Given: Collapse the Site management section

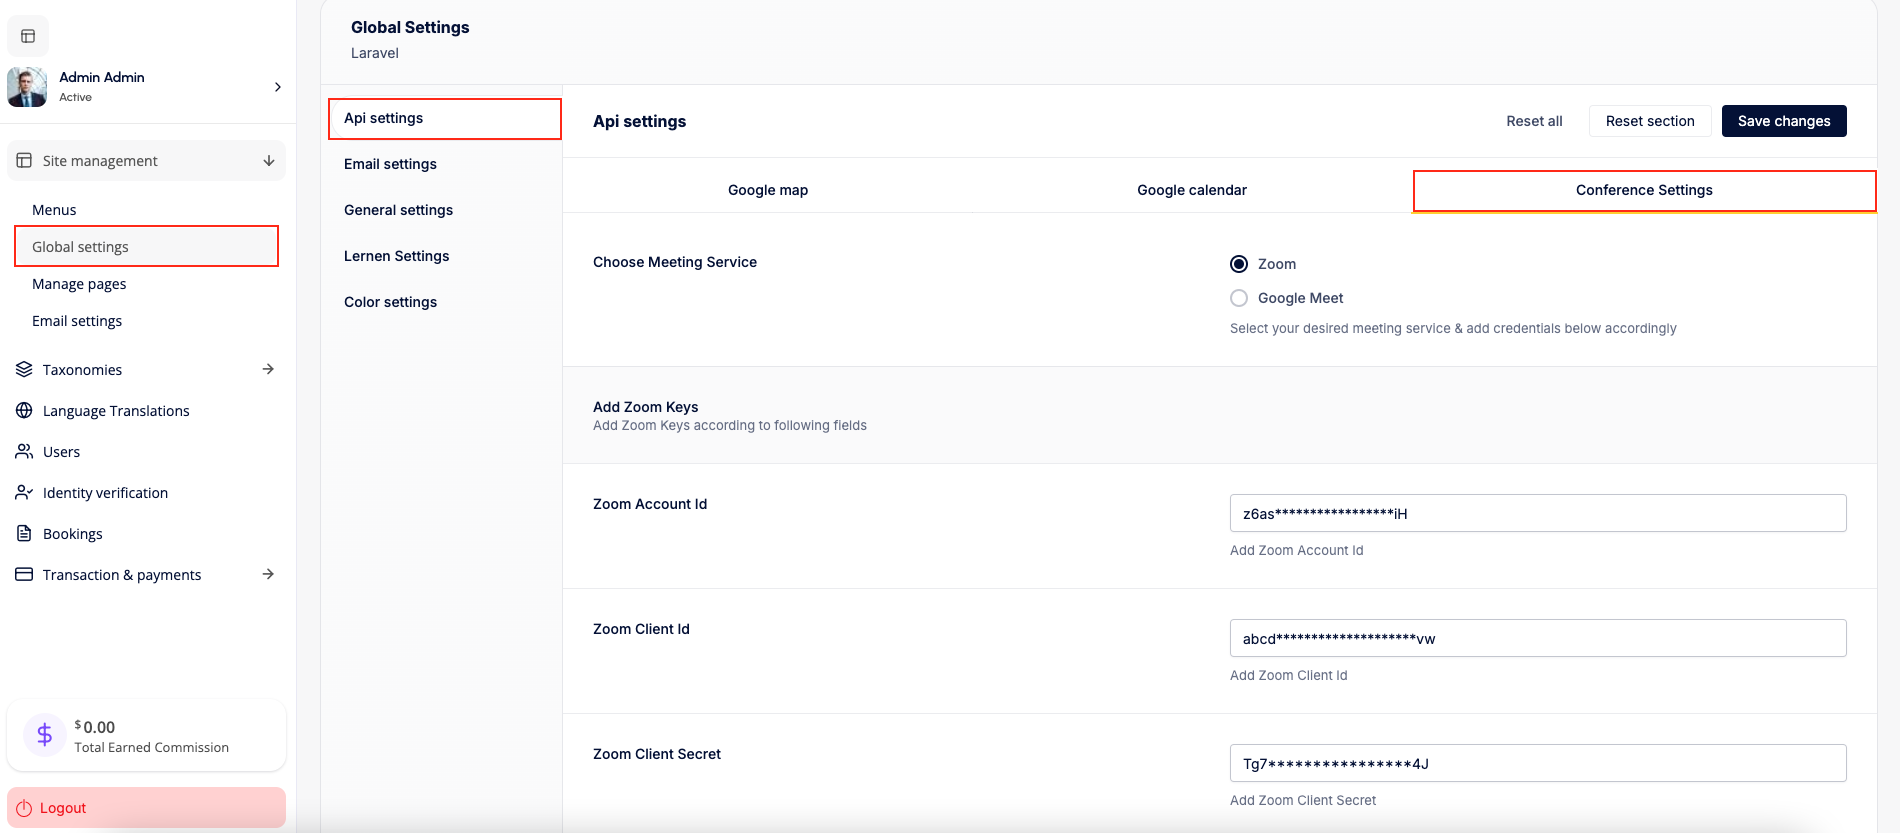Looking at the screenshot, I should pos(268,161).
